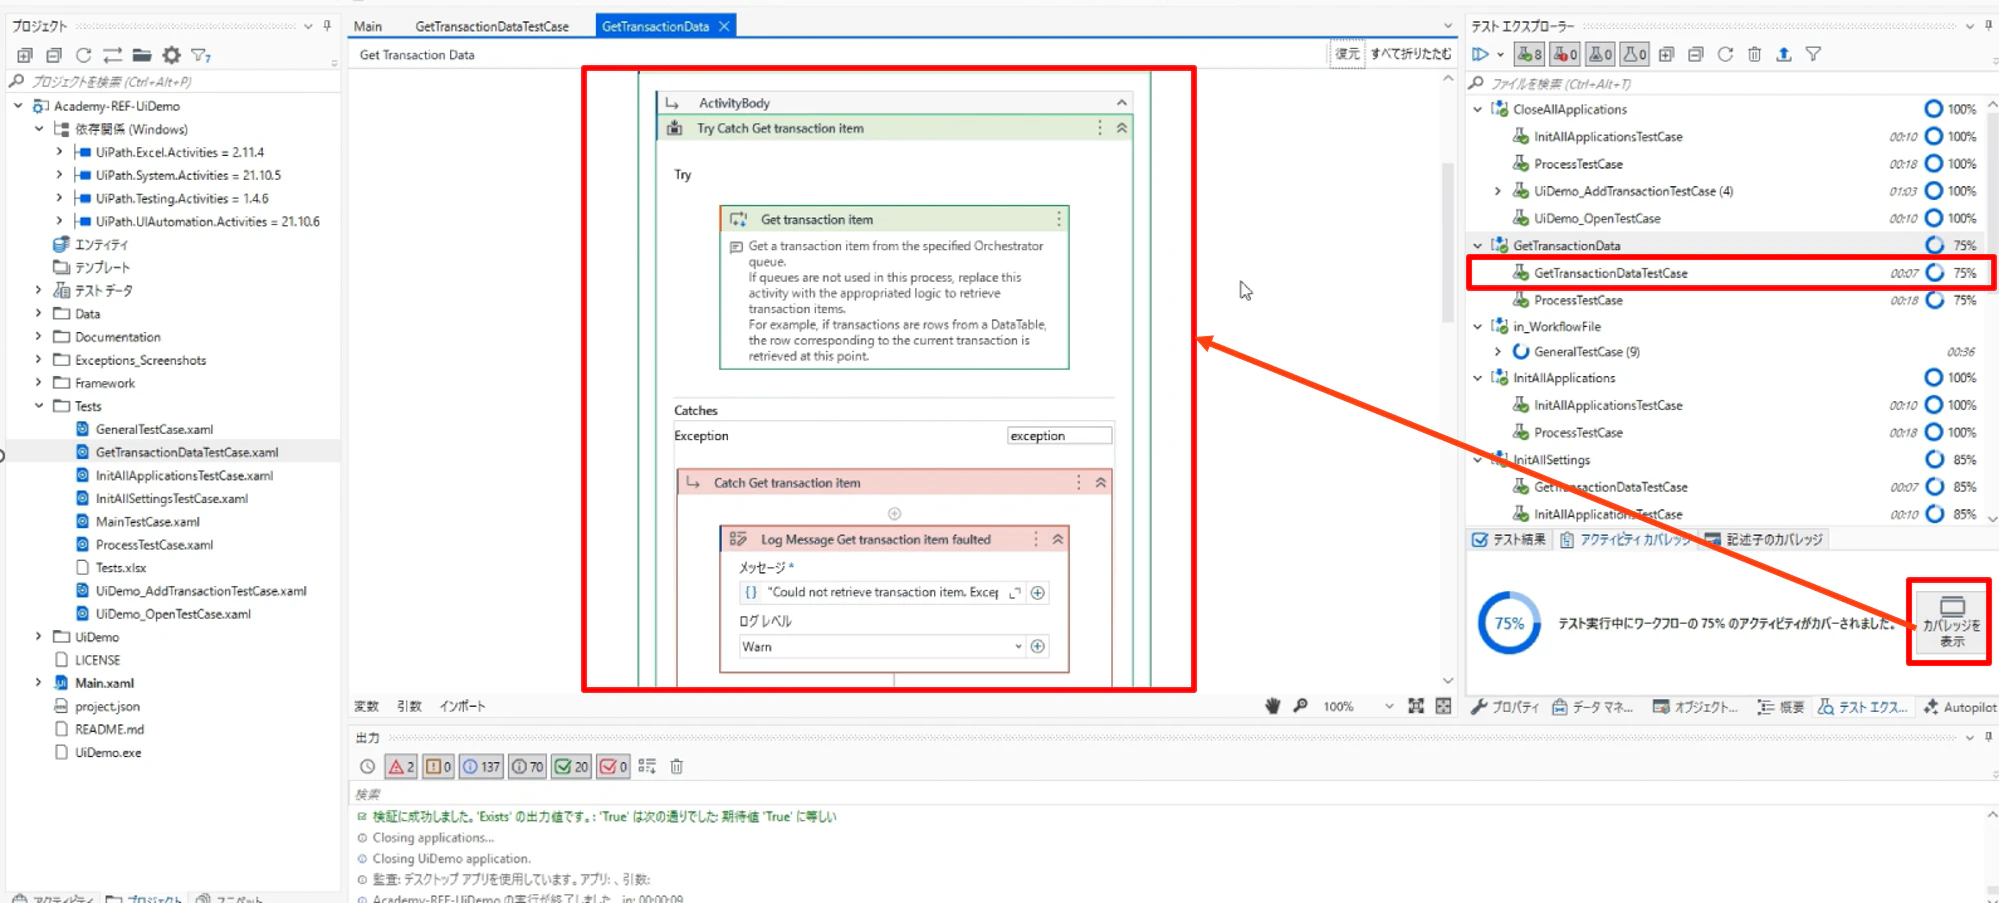This screenshot has width=1999, height=903.
Task: Click the upload icon in Test Explorer toolbar
Action: [1783, 54]
